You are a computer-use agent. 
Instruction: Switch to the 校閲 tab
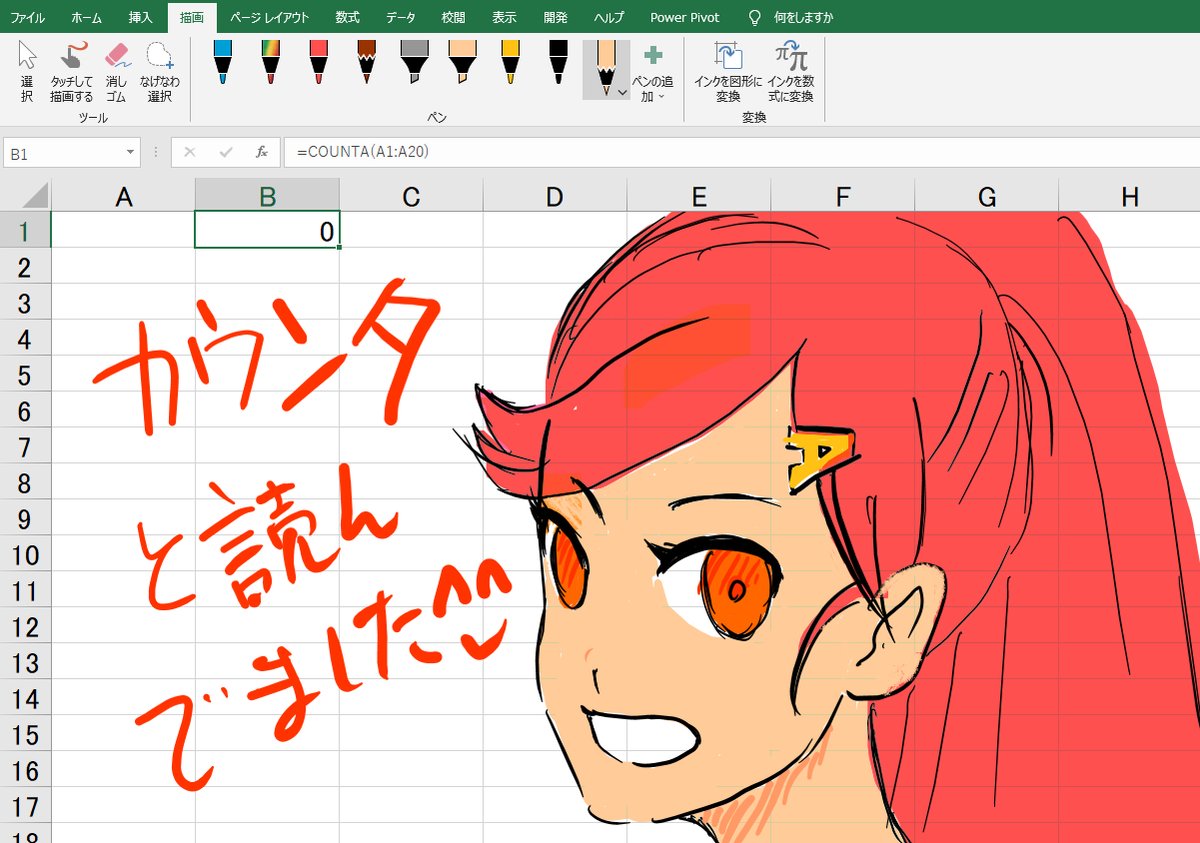click(x=453, y=18)
